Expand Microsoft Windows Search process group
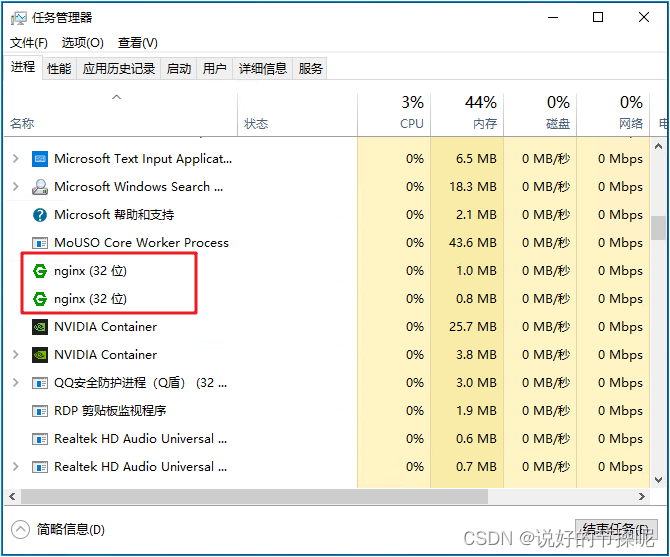Screen dimensions: 670x557 pos(15,187)
